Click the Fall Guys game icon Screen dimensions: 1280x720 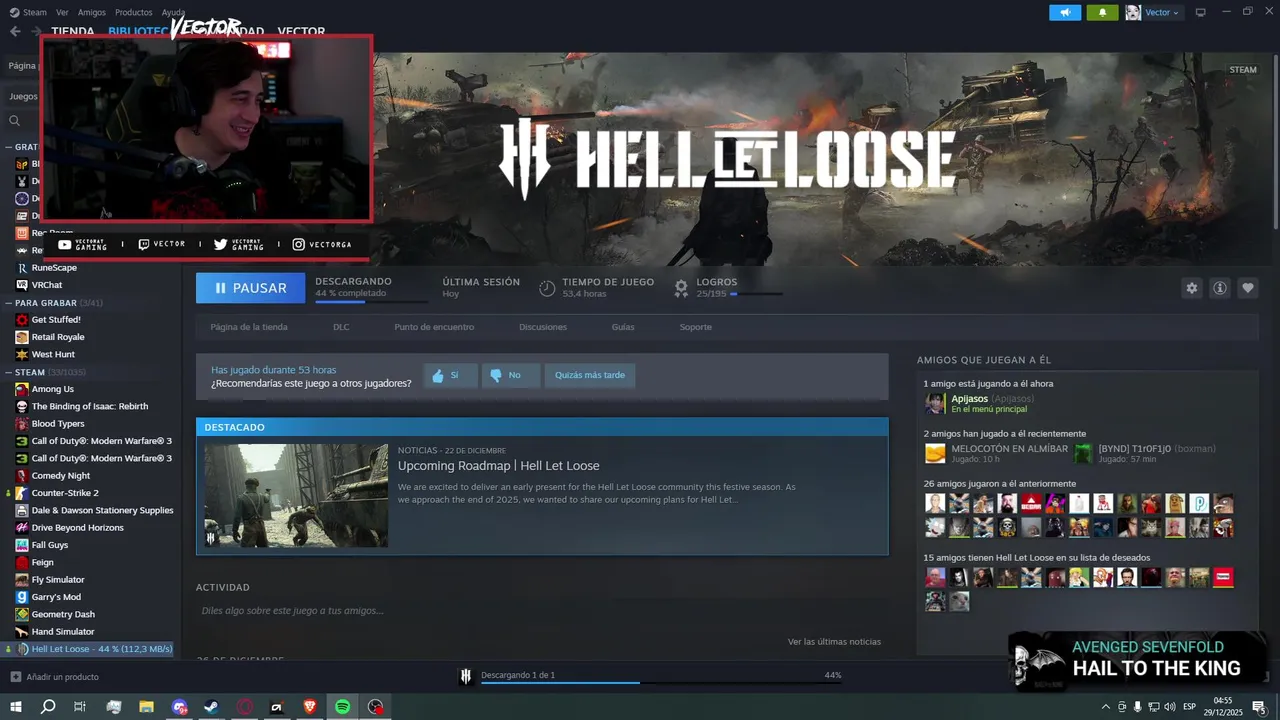[x=22, y=545]
